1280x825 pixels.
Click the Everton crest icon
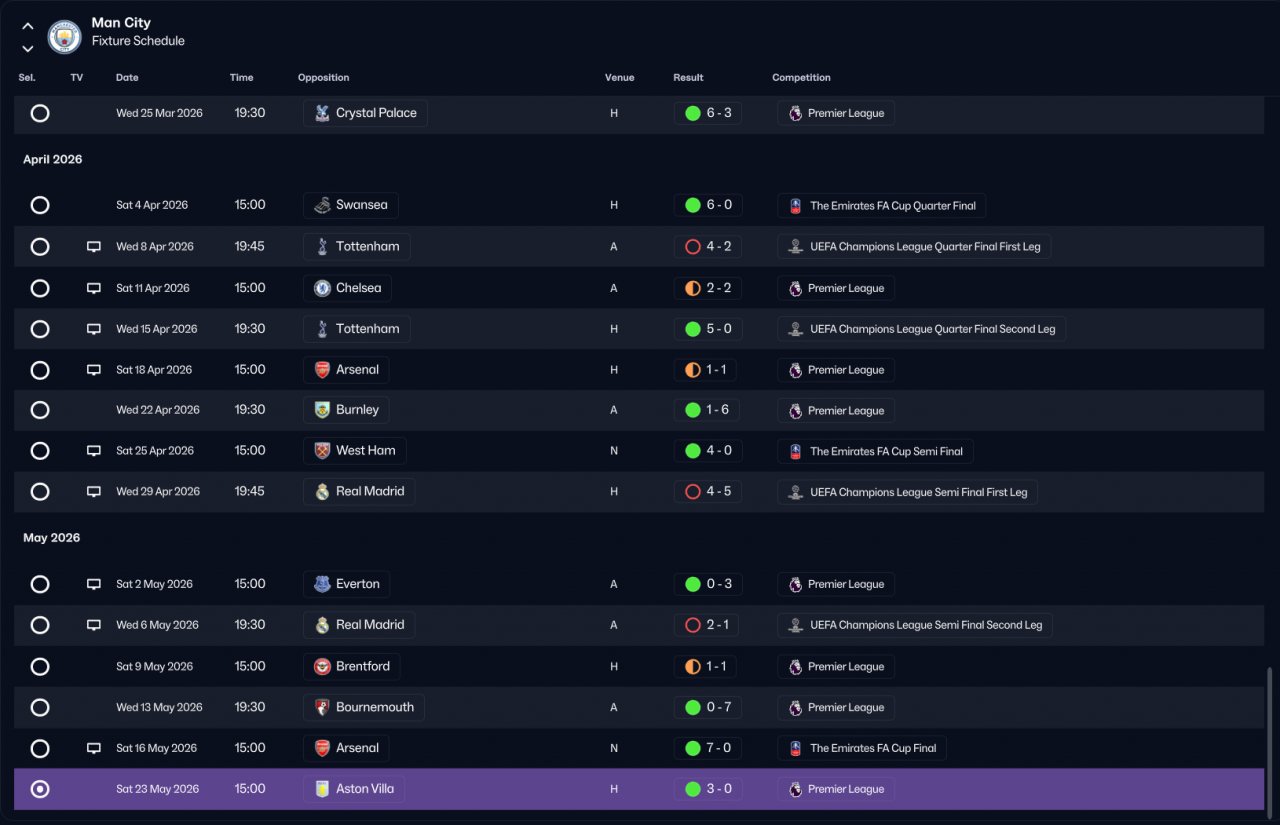pos(322,584)
